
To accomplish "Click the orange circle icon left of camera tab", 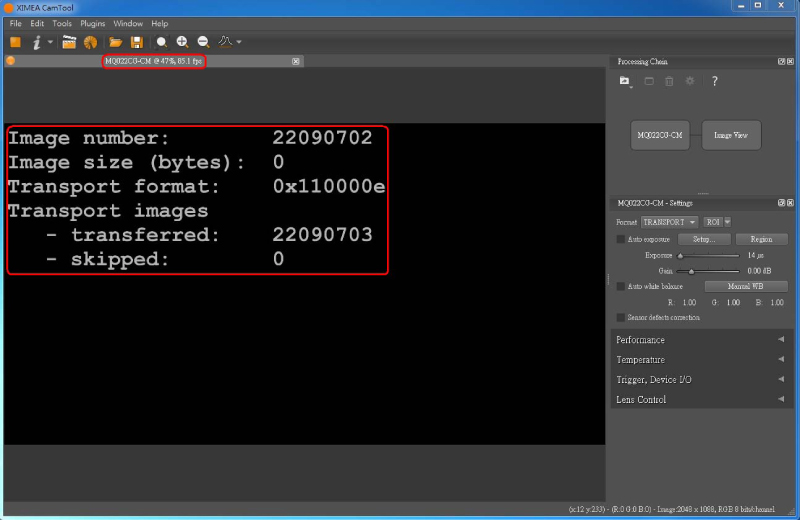I will pyautogui.click(x=11, y=61).
